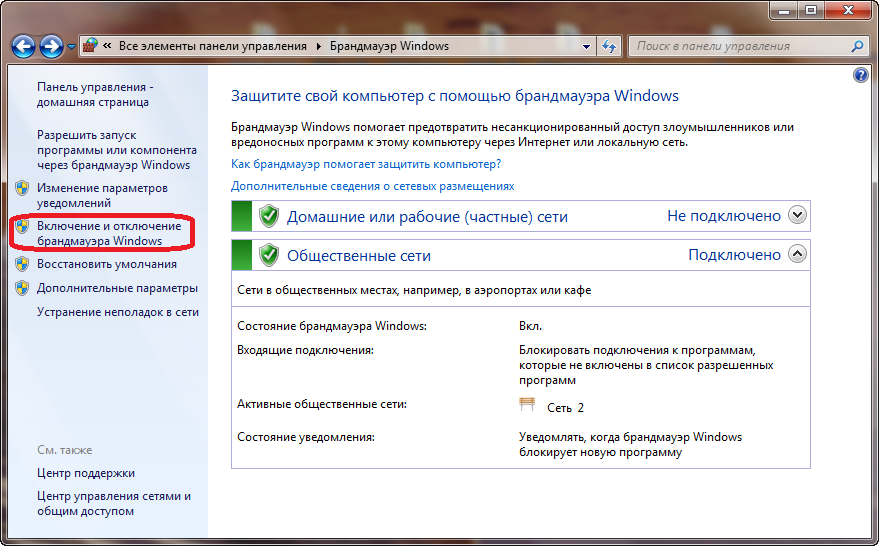The height and width of the screenshot is (546, 879).
Task: Open 'Устранение неполадок в сети'
Action: [118, 312]
